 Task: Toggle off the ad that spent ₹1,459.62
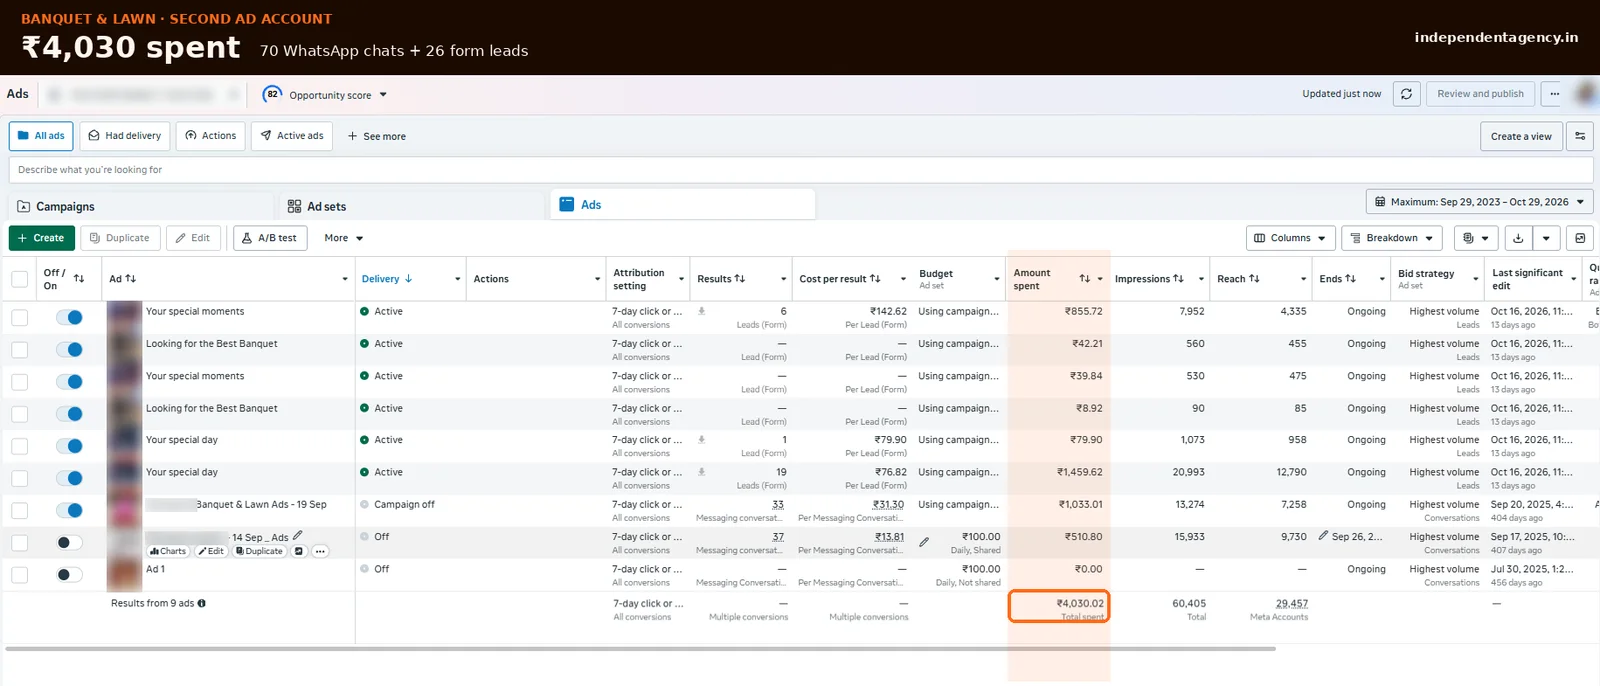[69, 478]
